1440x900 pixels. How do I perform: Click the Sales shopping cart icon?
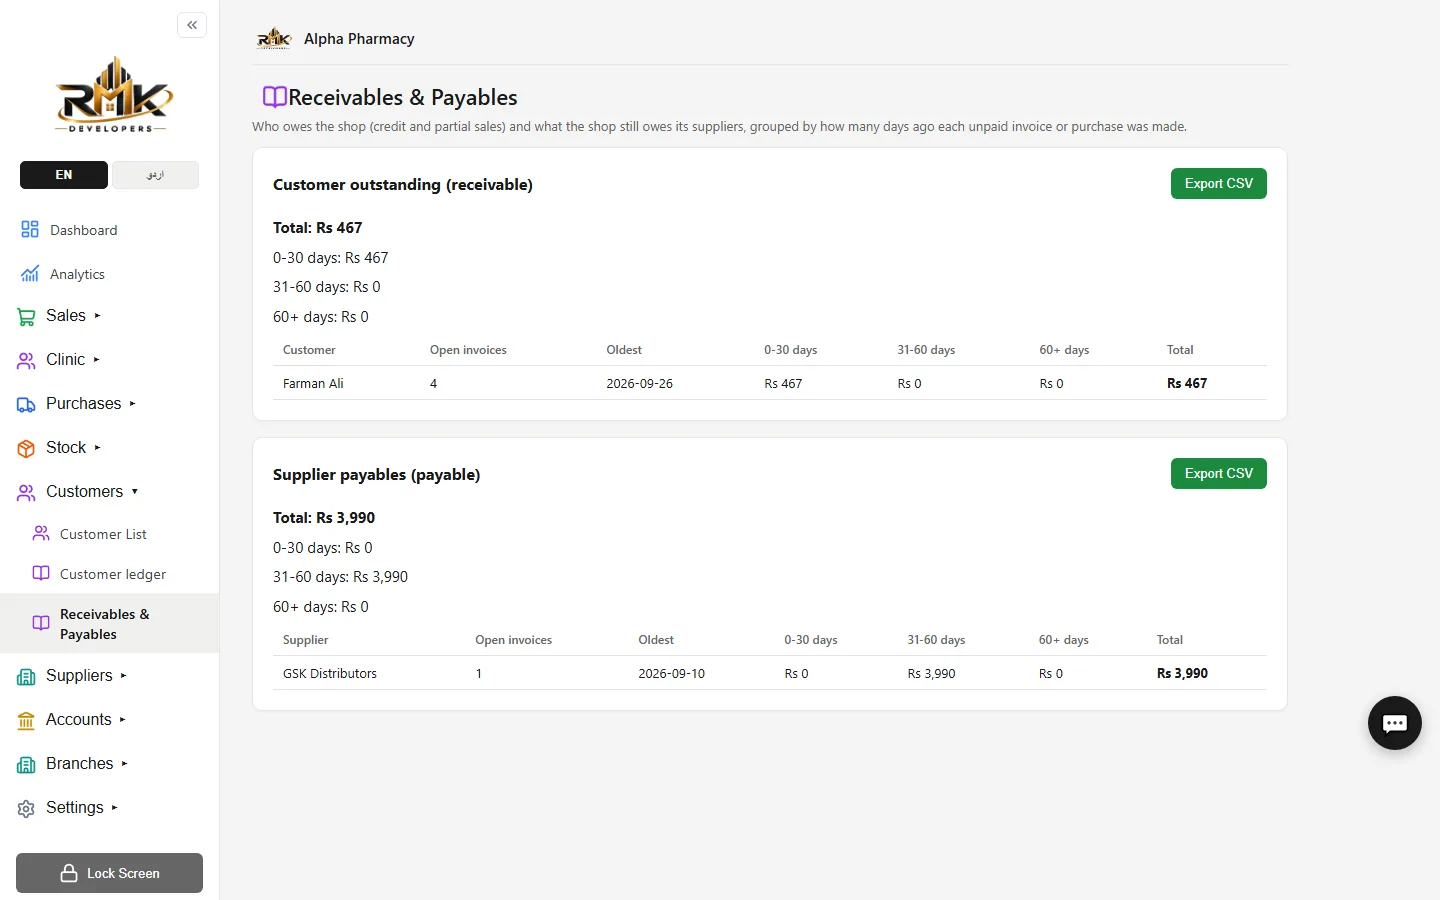(26, 317)
